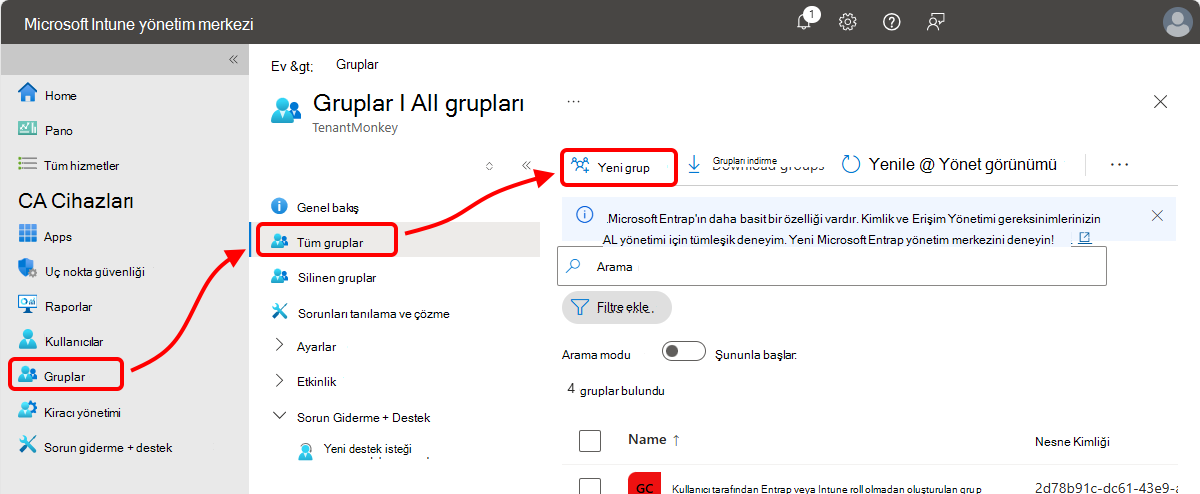Collapse Sorun Giderme + Destek section
The width and height of the screenshot is (1200, 494).
(x=363, y=417)
